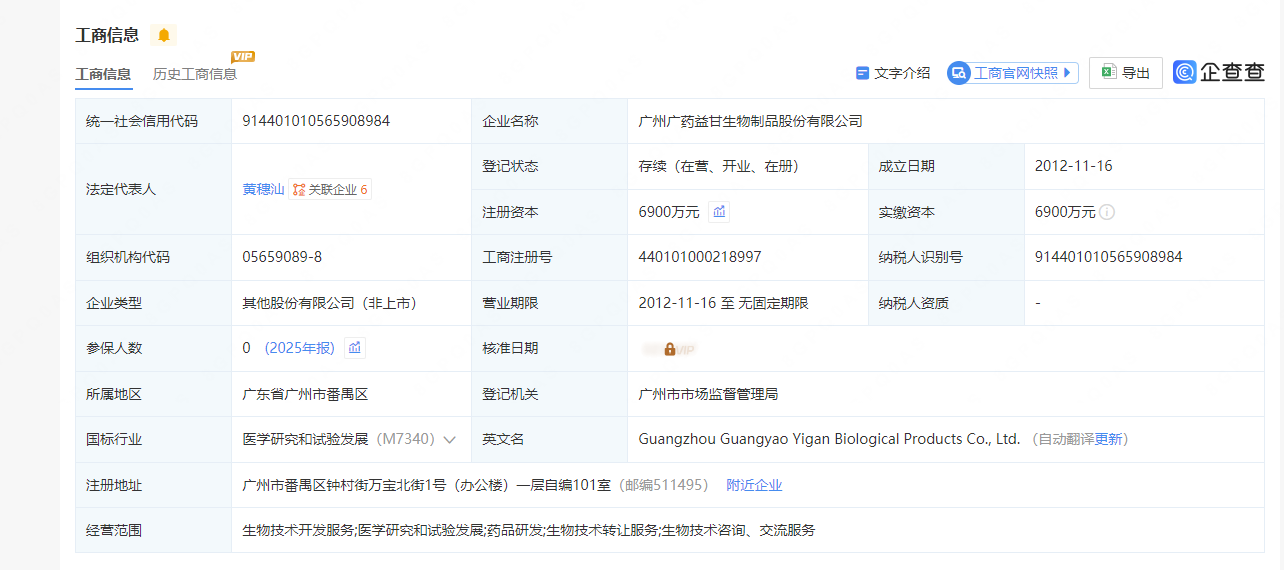This screenshot has height=570, width=1284.
Task: Click the 企查查 logo
Action: 1219,72
